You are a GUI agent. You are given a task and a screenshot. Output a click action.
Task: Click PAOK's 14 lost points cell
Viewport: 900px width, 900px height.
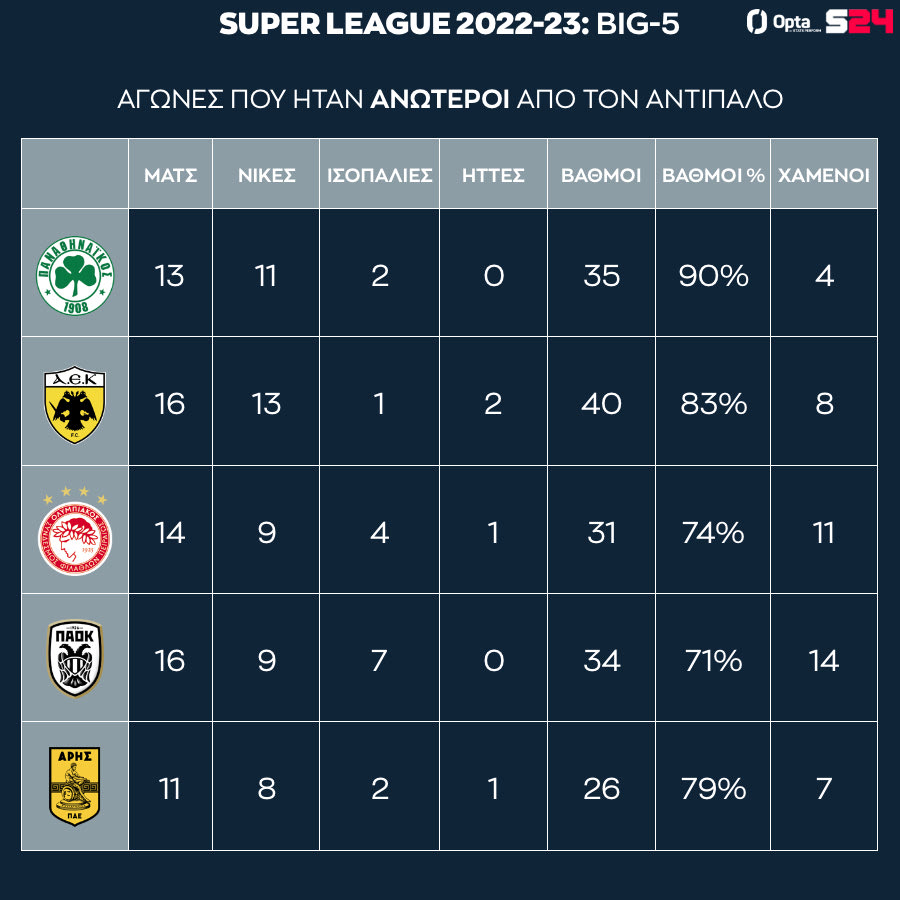[824, 660]
